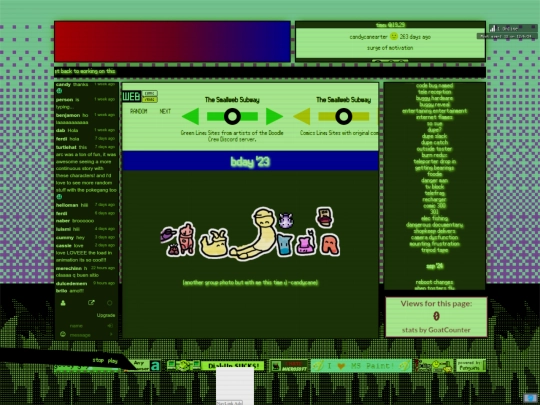Open the chatbox pop-out icon
The image size is (540, 405).
click(91, 303)
